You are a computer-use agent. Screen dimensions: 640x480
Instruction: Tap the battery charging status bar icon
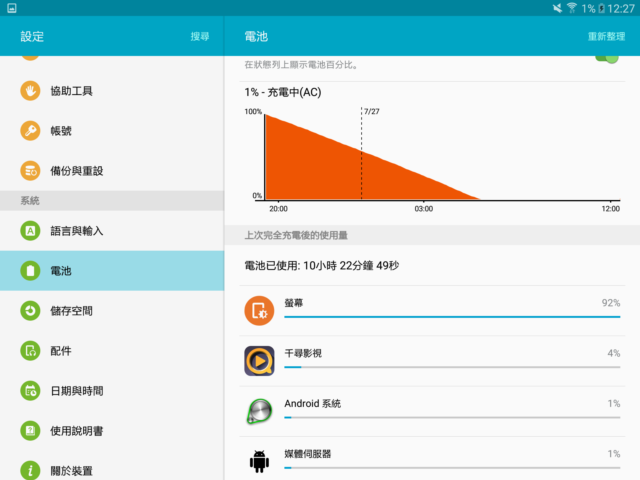point(601,8)
